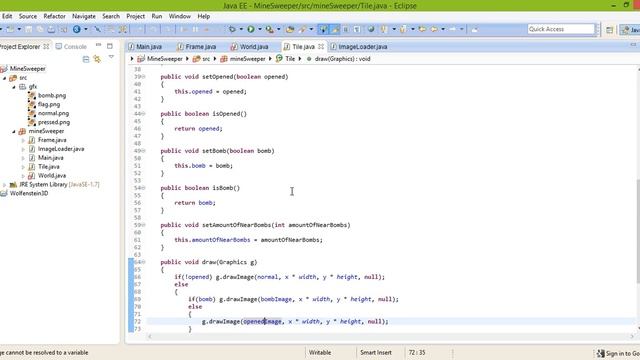Click the Smart Insert status field
The height and width of the screenshot is (360, 640).
[x=376, y=353]
